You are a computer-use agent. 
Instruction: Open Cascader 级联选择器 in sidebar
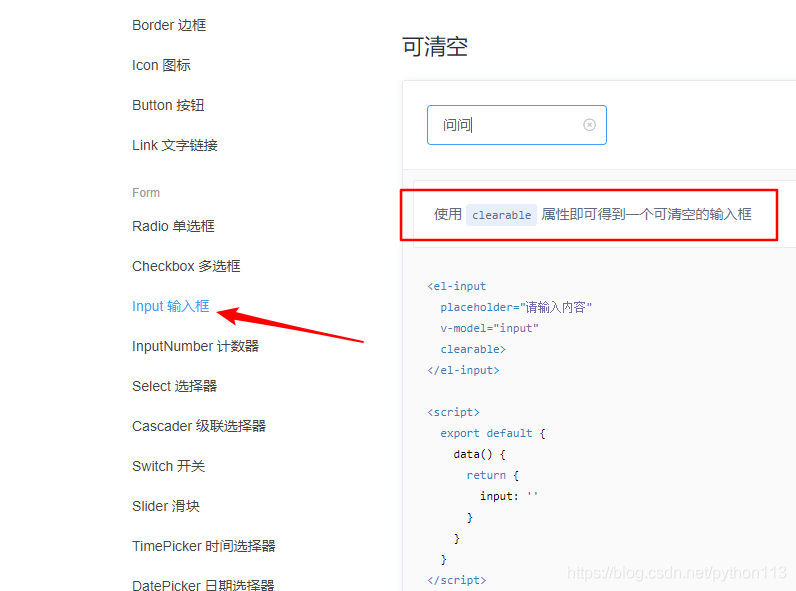pyautogui.click(x=199, y=426)
